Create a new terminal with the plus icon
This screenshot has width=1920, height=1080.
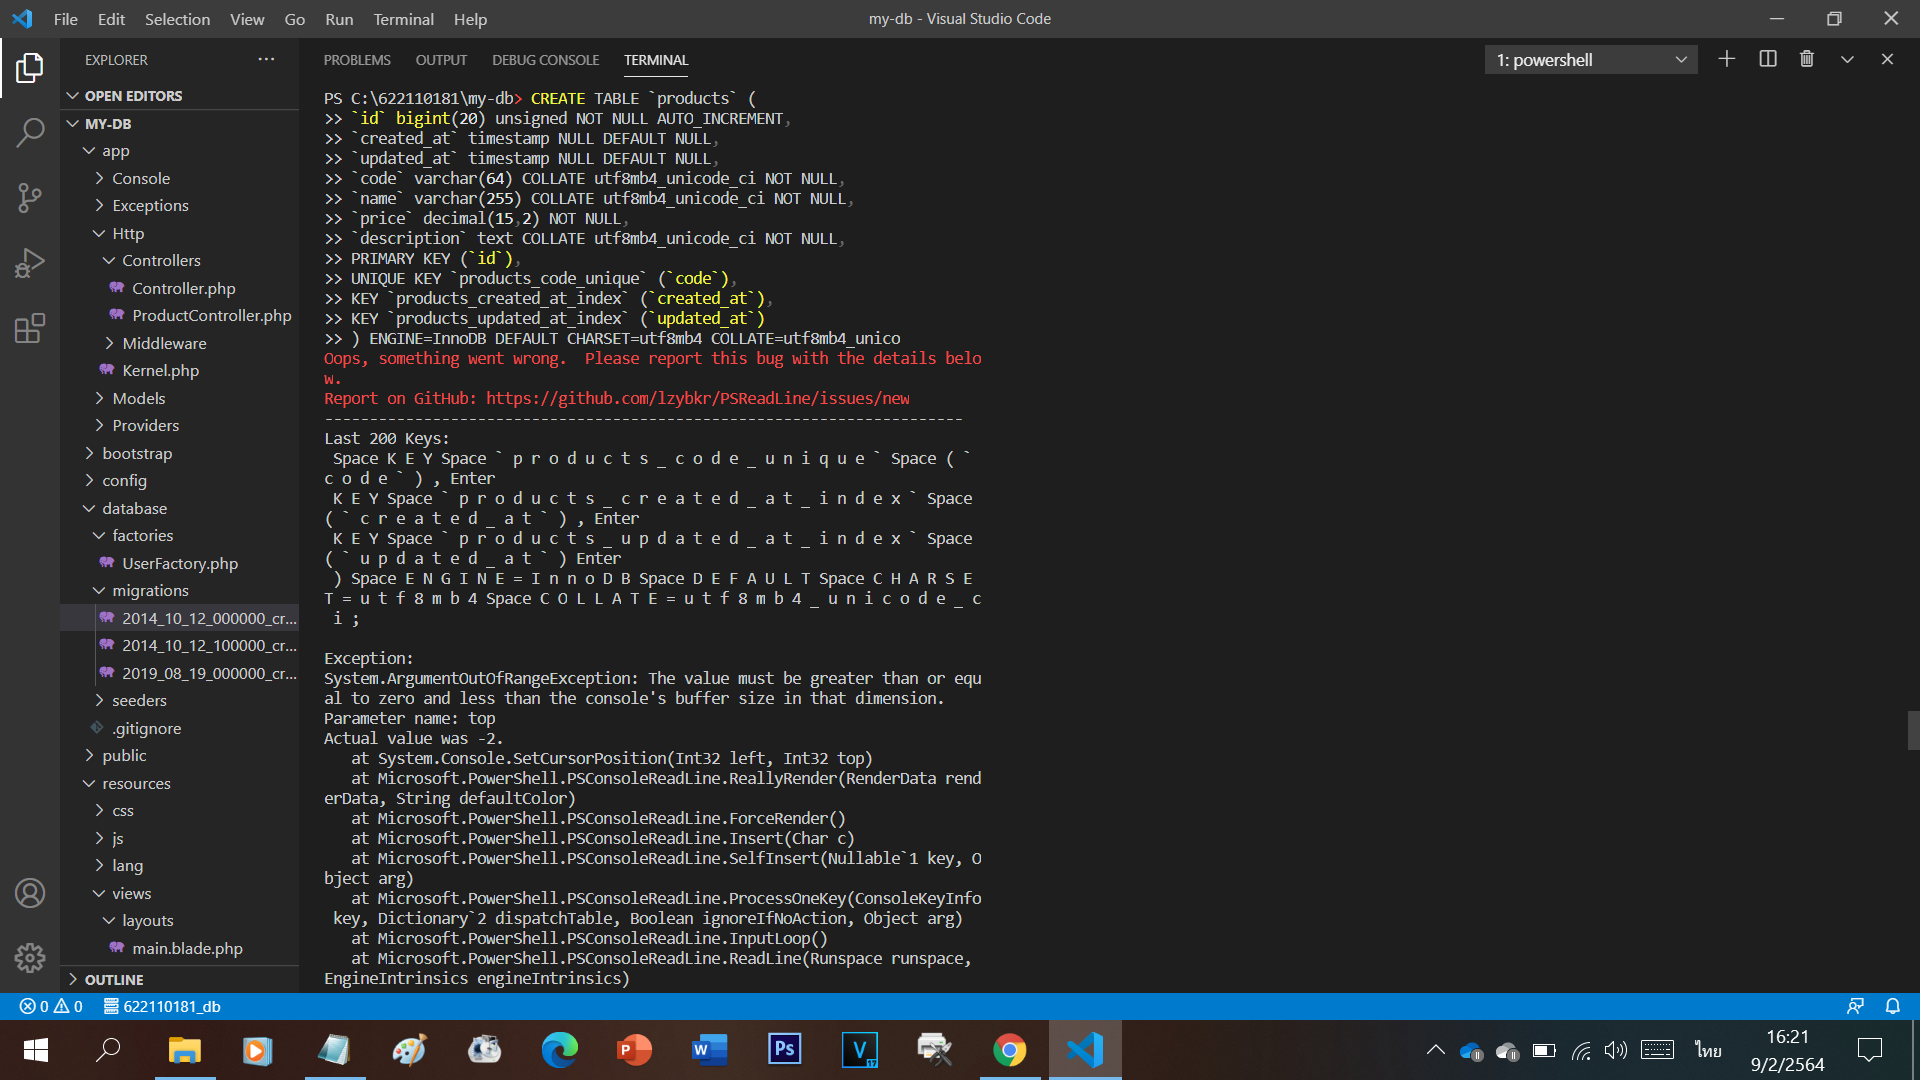(x=1727, y=59)
